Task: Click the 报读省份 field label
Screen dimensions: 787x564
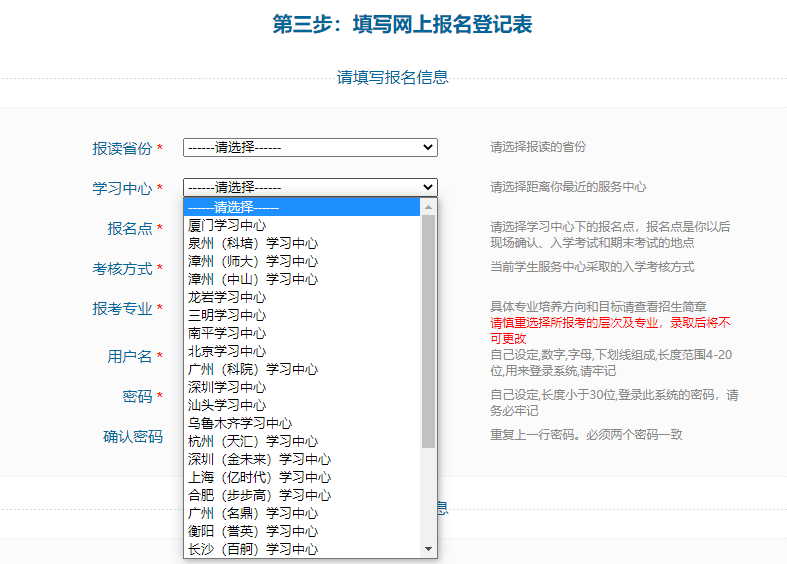Action: 122,149
